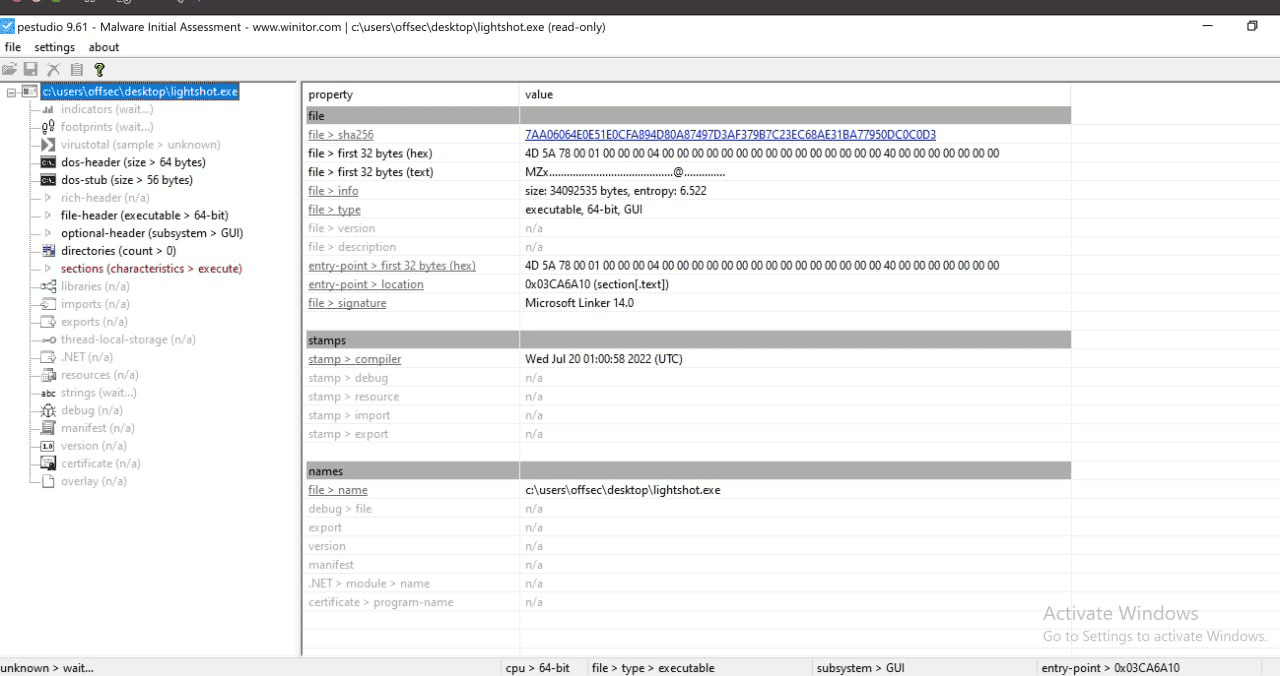This screenshot has width=1280, height=676.
Task: Click the virustotal arrow icon in the tree
Action: (47, 144)
